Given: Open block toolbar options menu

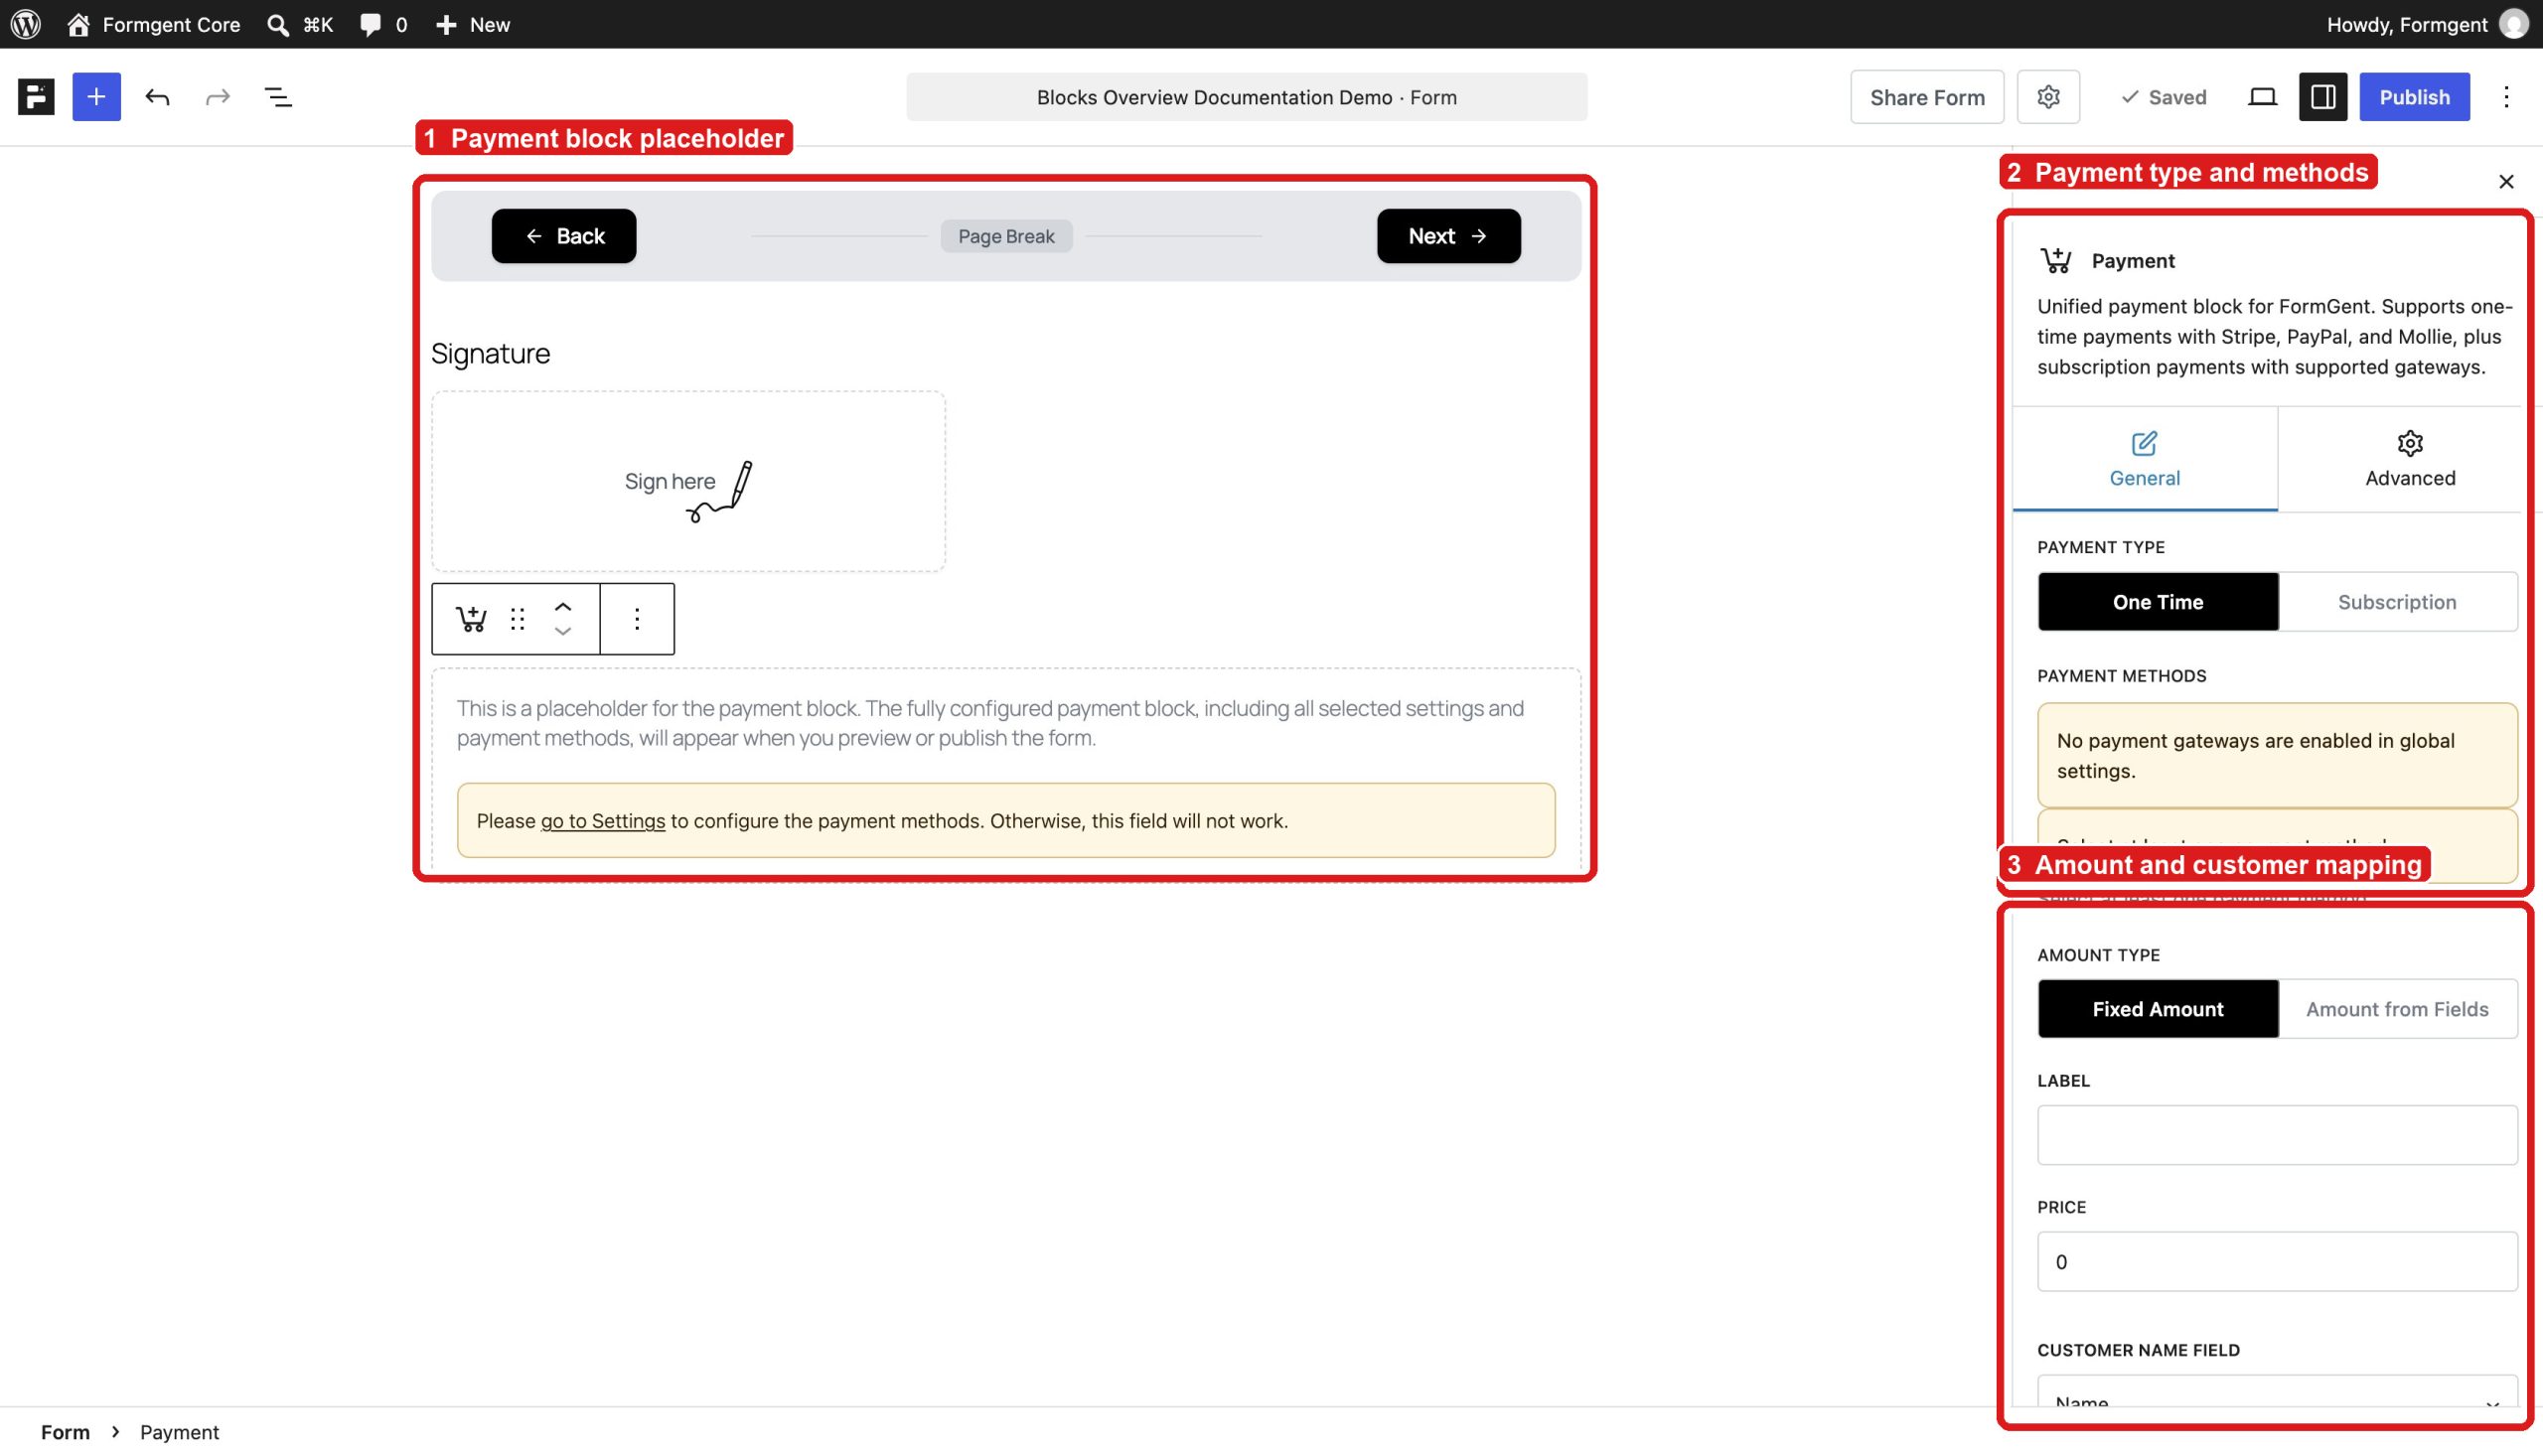Looking at the screenshot, I should [x=637, y=619].
